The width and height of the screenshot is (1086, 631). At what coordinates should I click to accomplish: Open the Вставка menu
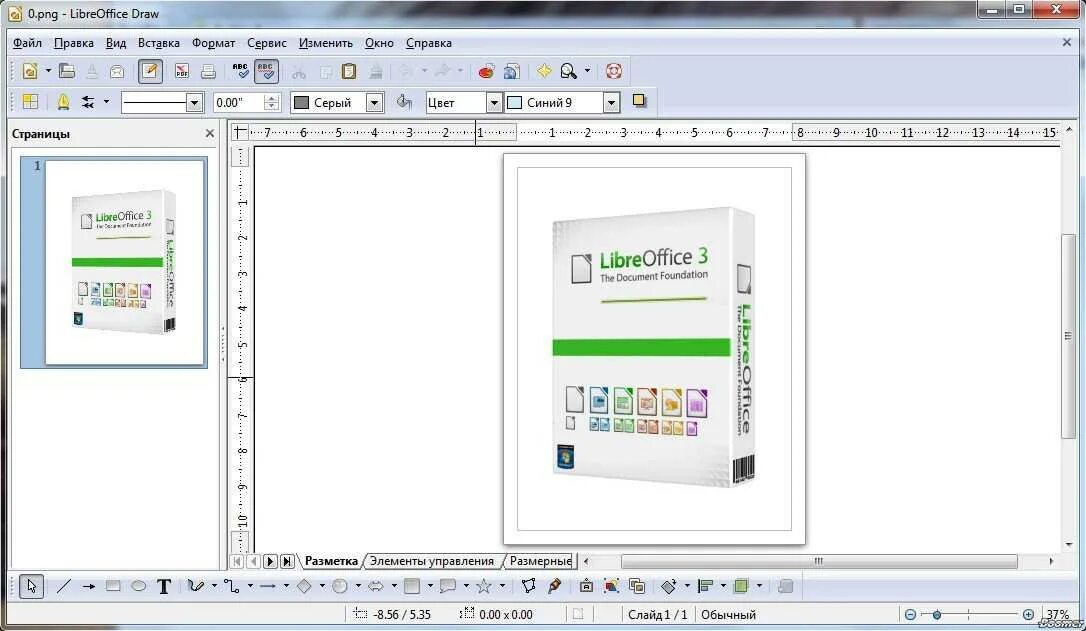pos(159,43)
